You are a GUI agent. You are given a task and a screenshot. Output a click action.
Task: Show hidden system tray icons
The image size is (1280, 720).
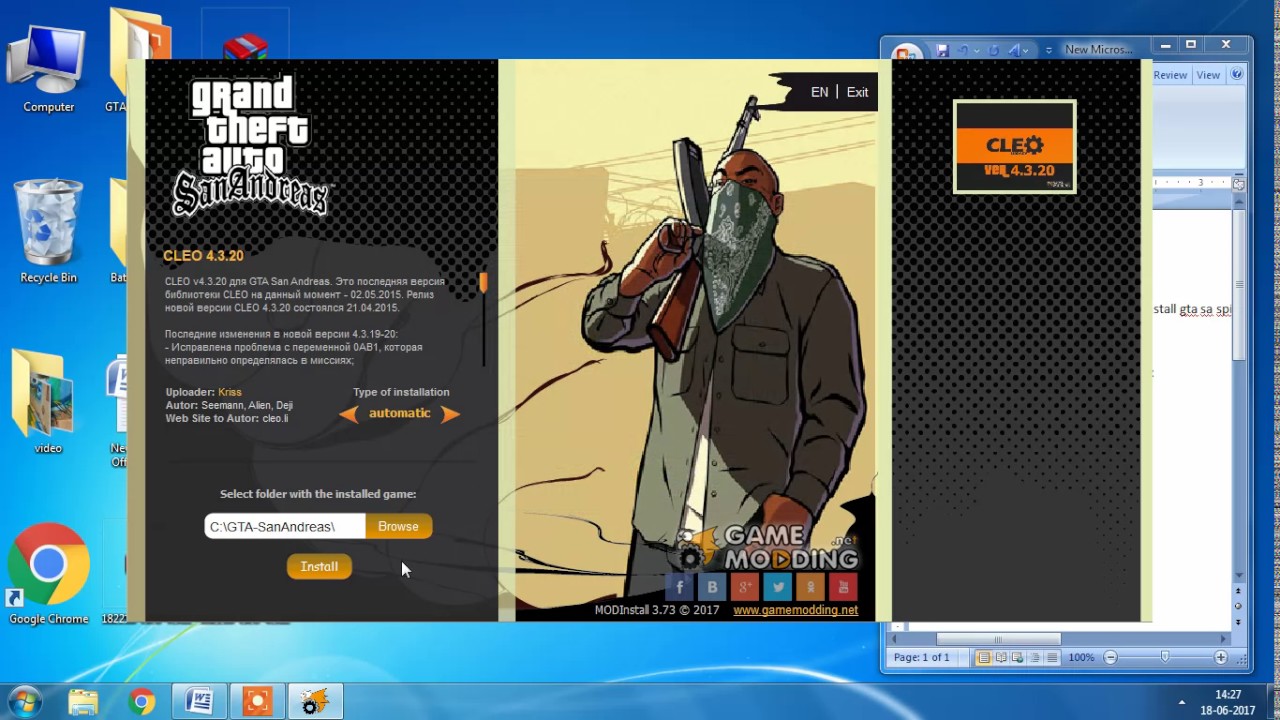pyautogui.click(x=1182, y=702)
